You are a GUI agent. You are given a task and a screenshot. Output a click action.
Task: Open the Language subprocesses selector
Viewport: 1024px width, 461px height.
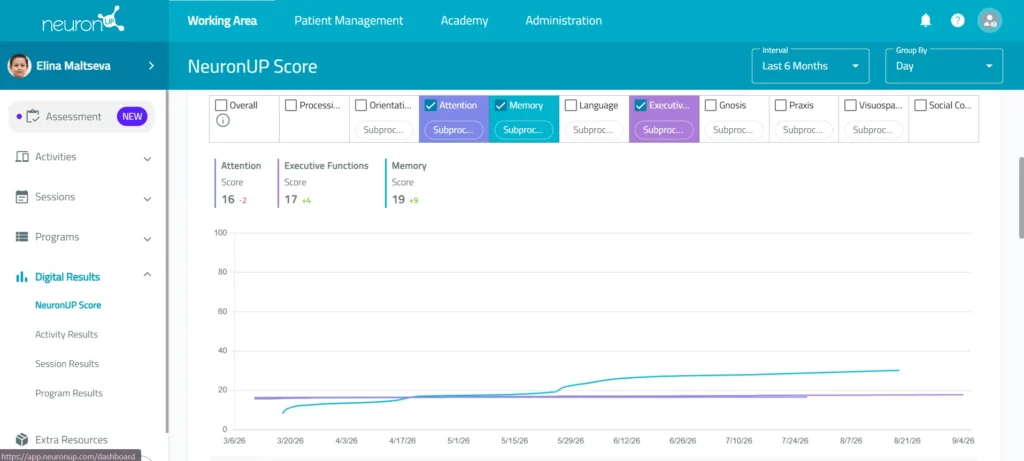click(593, 130)
